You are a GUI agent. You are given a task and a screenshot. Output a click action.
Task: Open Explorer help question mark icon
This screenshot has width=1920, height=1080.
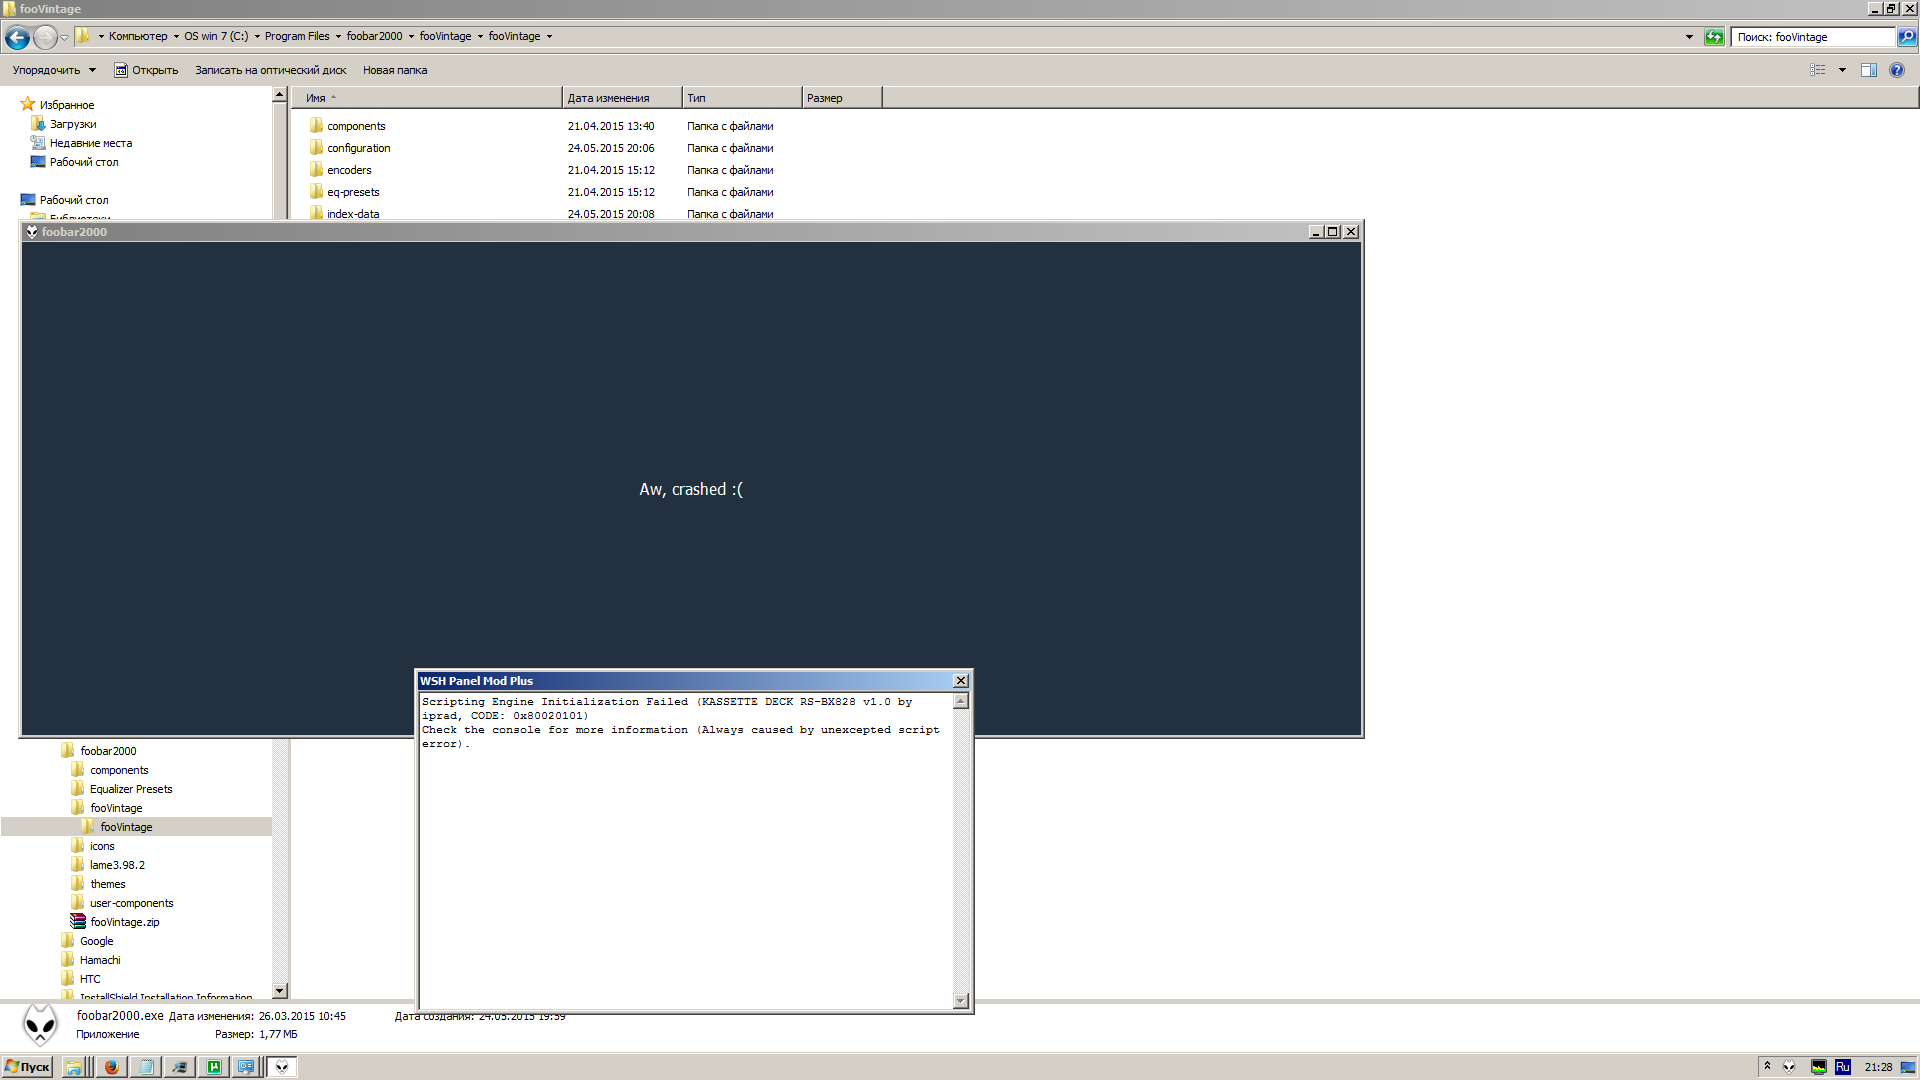(x=1897, y=70)
